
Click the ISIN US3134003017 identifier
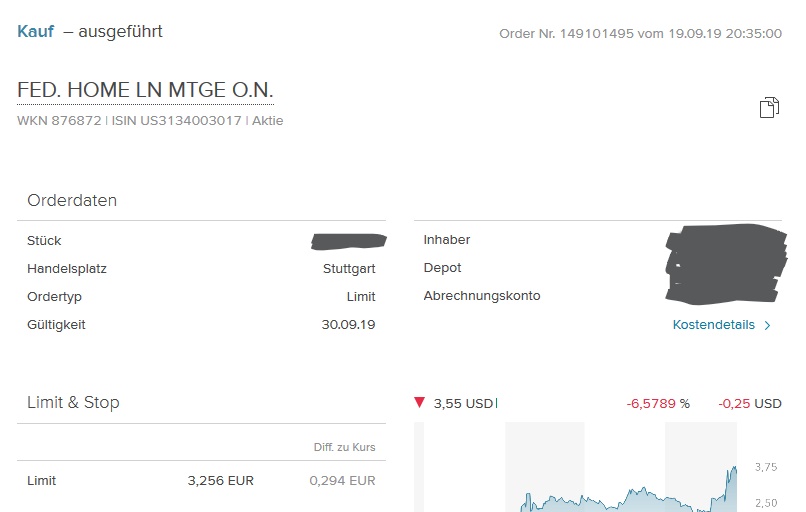click(176, 121)
